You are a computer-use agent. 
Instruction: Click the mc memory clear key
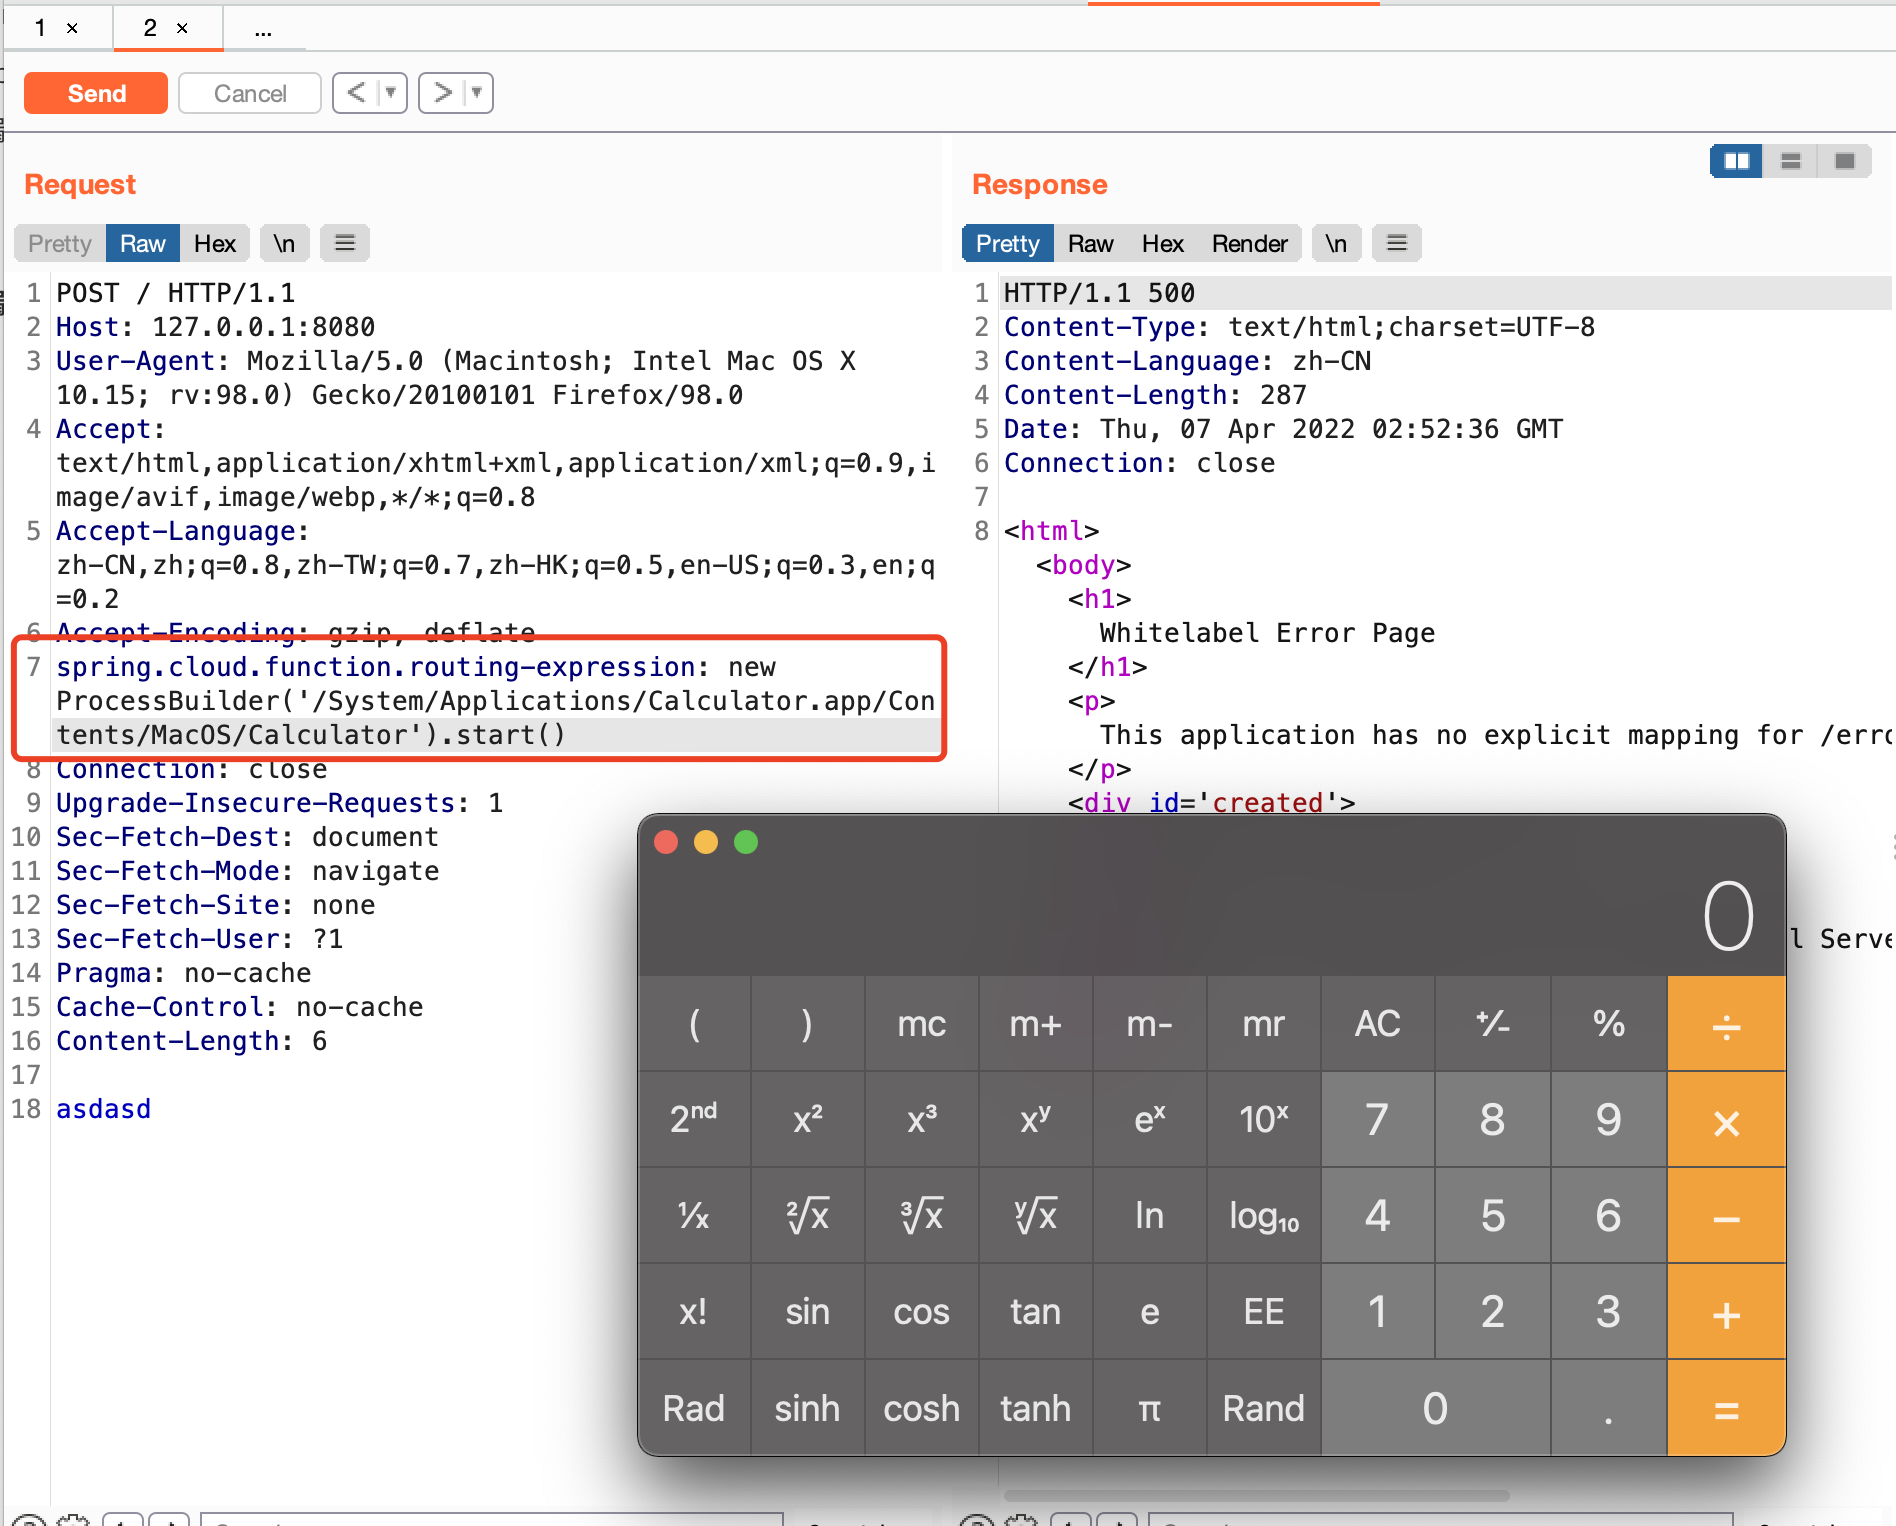click(922, 1023)
